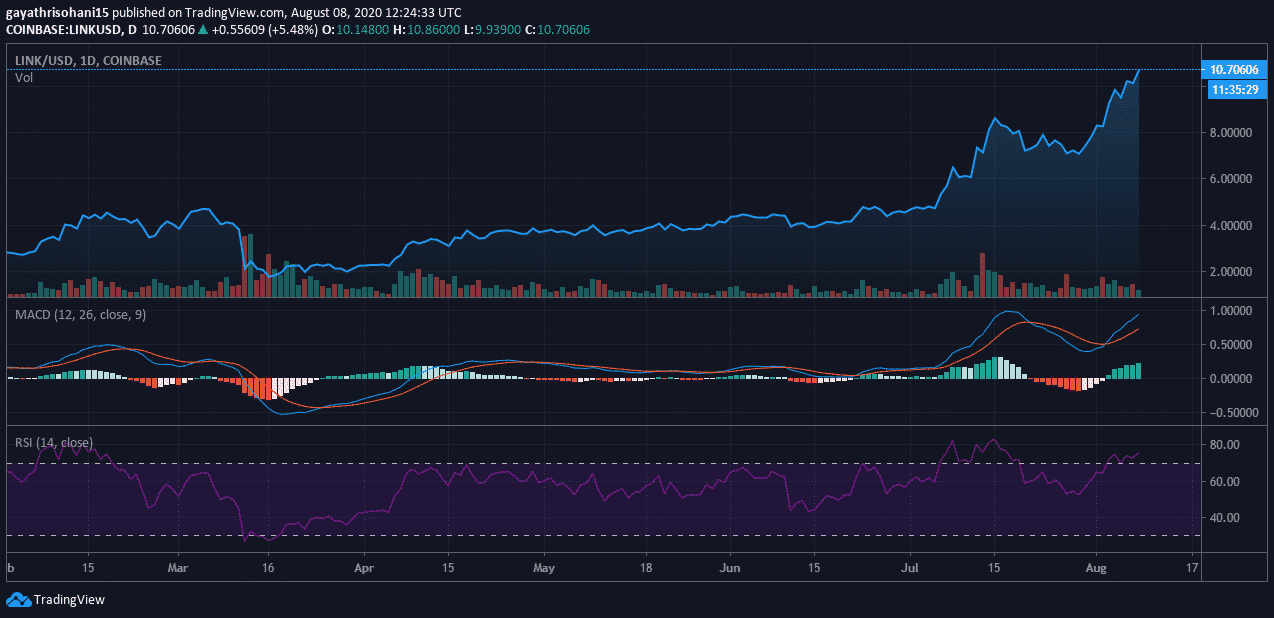
Task: Click the RSI 80.00 axis label
Action: [1226, 445]
